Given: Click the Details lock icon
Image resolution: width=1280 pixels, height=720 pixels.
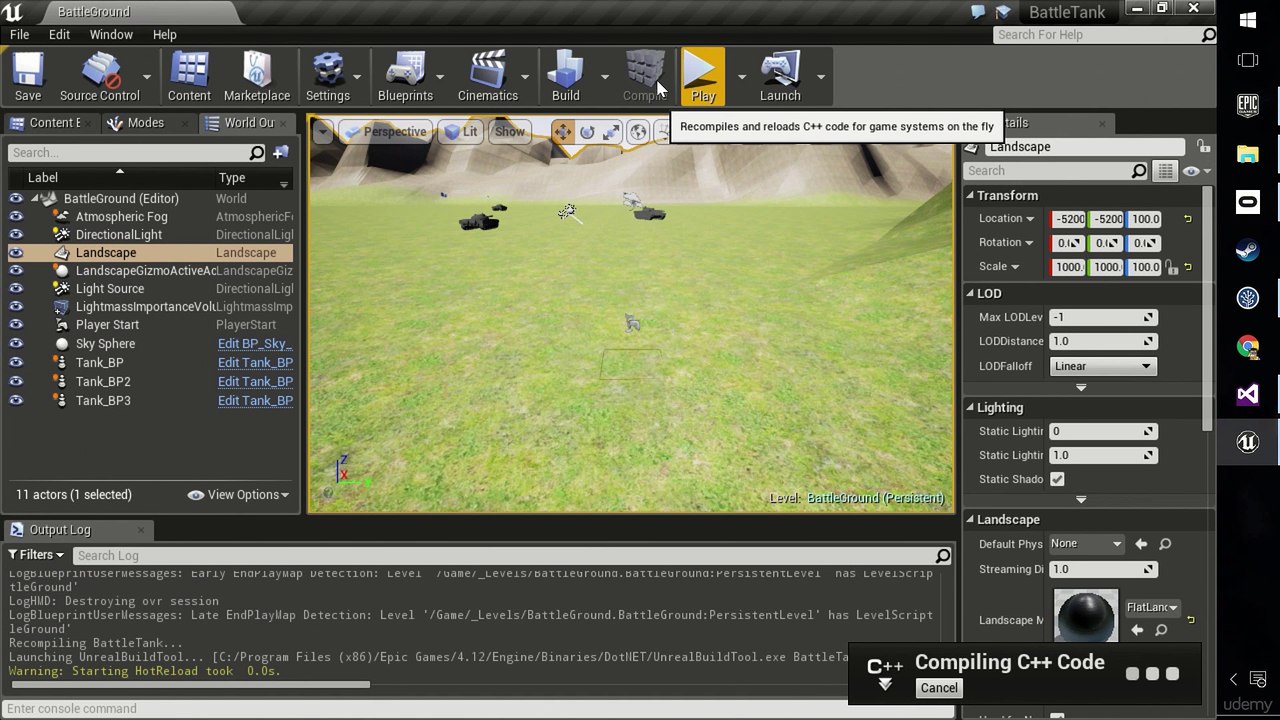Looking at the screenshot, I should coord(1203,147).
